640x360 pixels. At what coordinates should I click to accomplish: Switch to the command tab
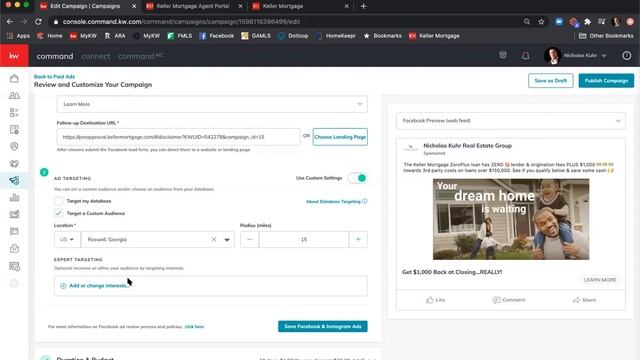[x=55, y=56]
